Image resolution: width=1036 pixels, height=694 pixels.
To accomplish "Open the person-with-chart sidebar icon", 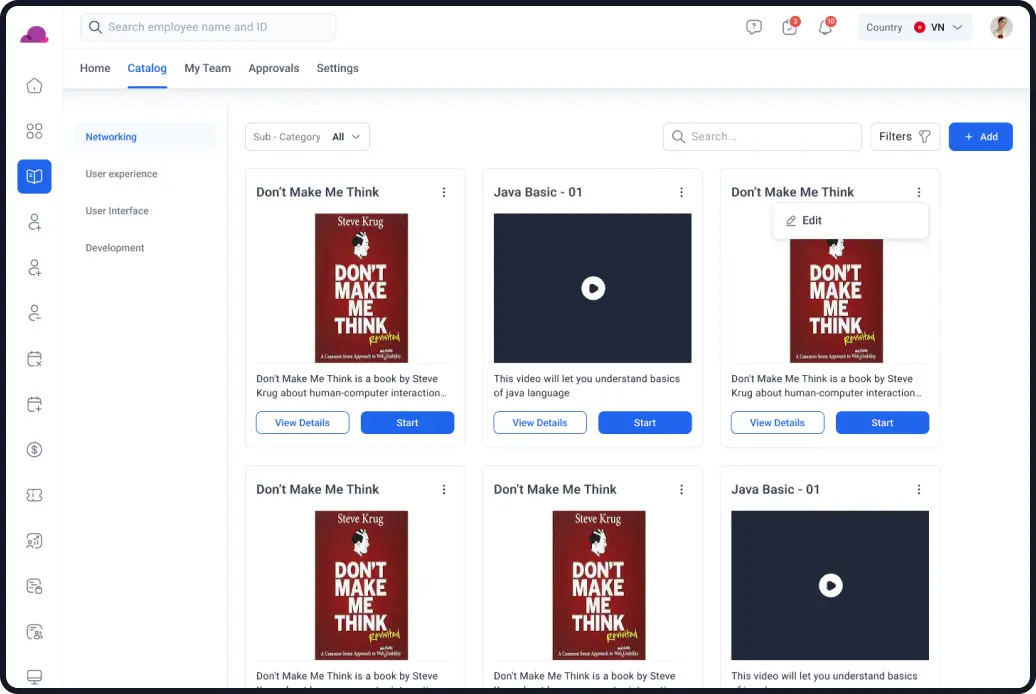I will pyautogui.click(x=34, y=541).
